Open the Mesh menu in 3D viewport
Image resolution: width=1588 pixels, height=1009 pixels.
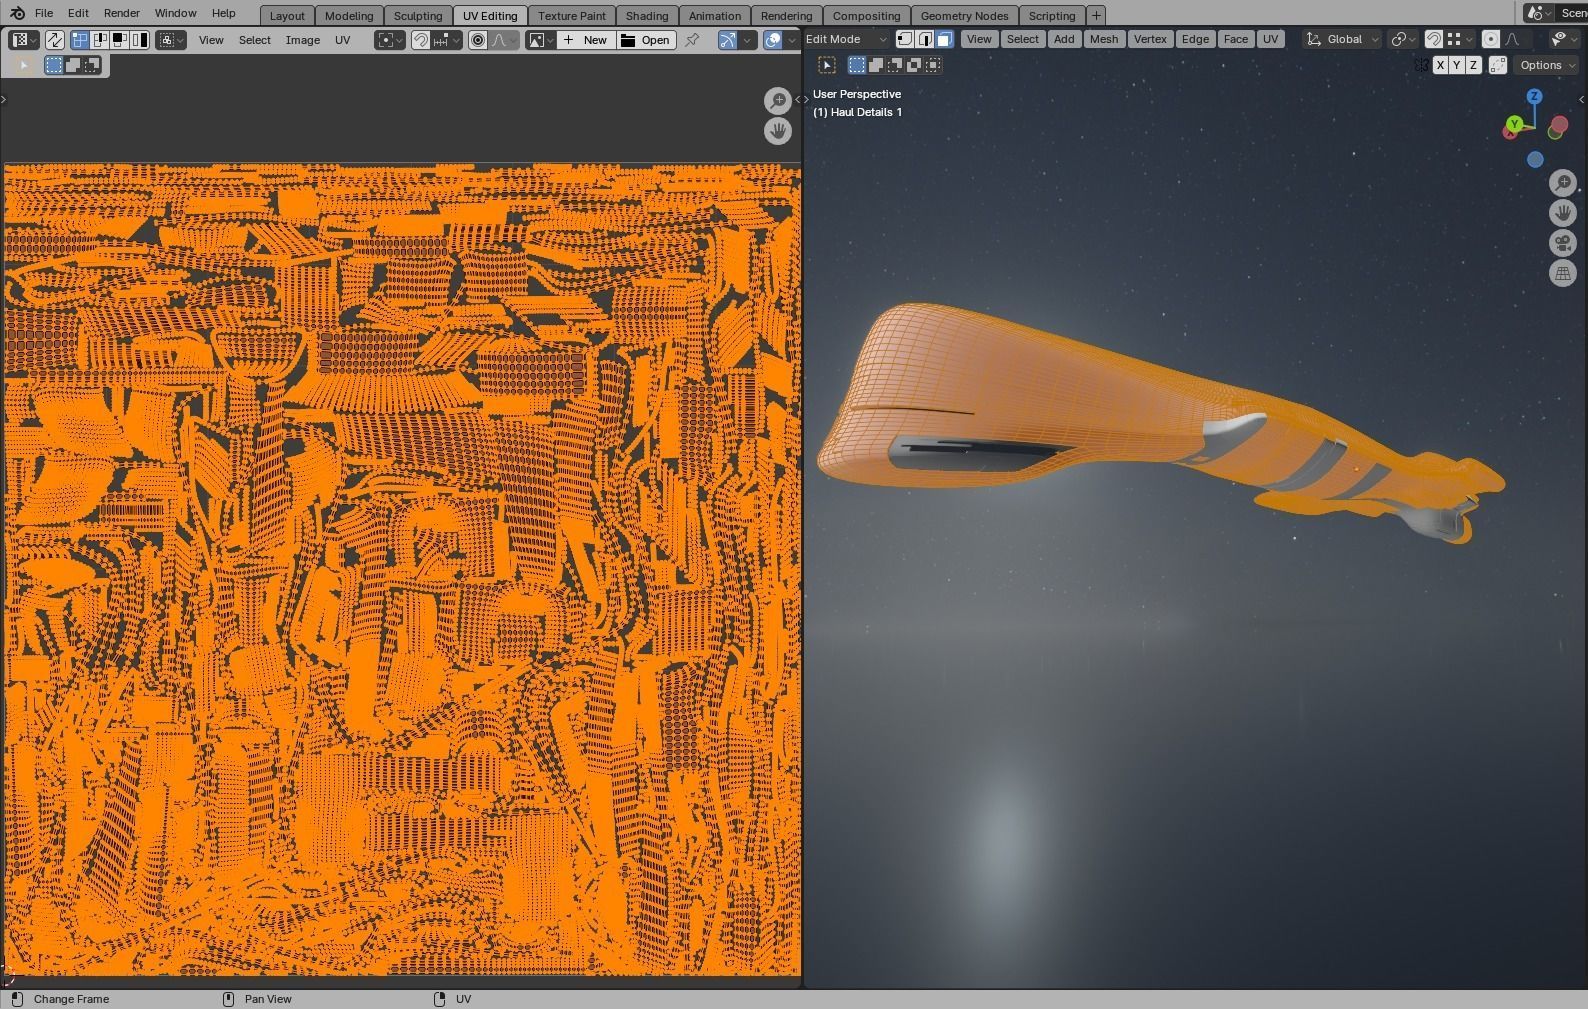coord(1104,39)
